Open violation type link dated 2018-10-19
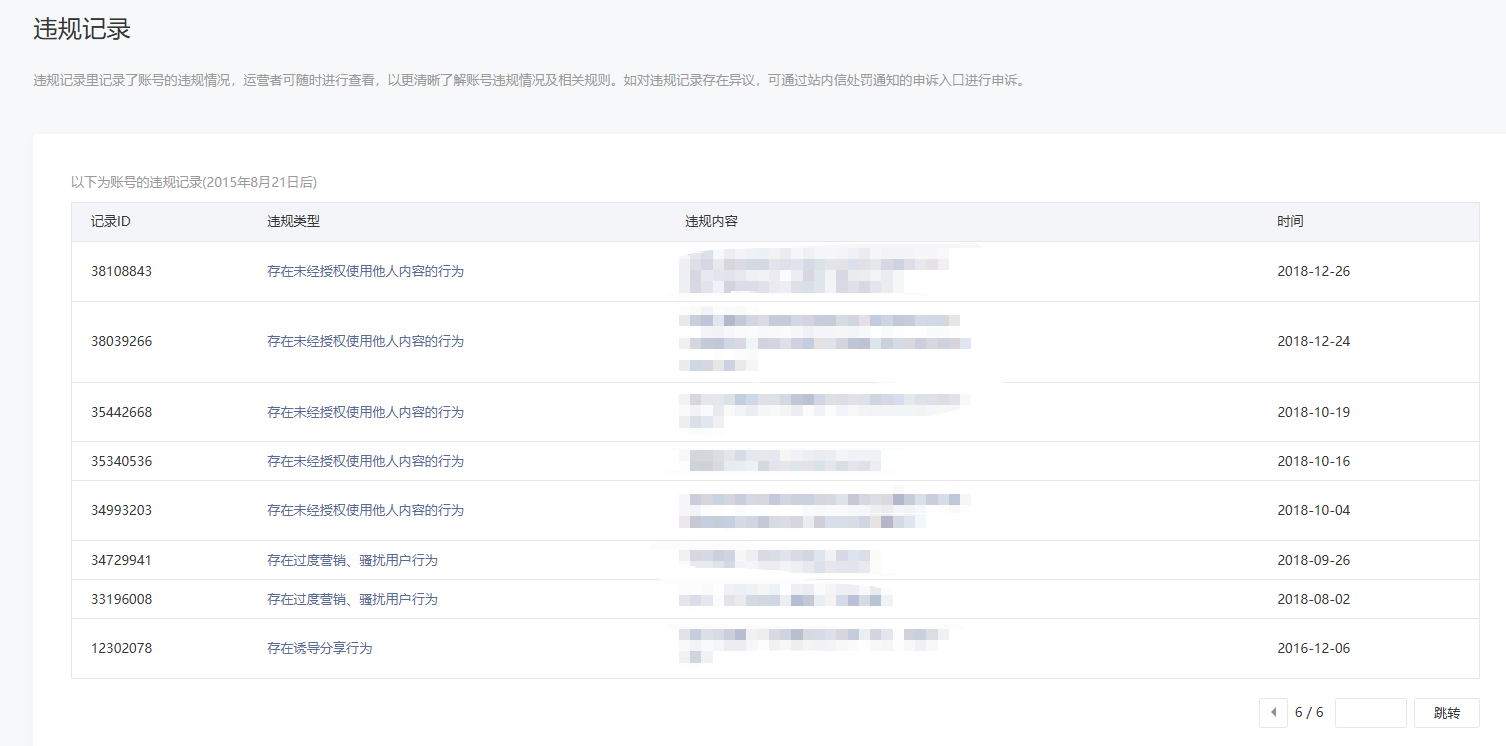The height and width of the screenshot is (746, 1506). [365, 412]
